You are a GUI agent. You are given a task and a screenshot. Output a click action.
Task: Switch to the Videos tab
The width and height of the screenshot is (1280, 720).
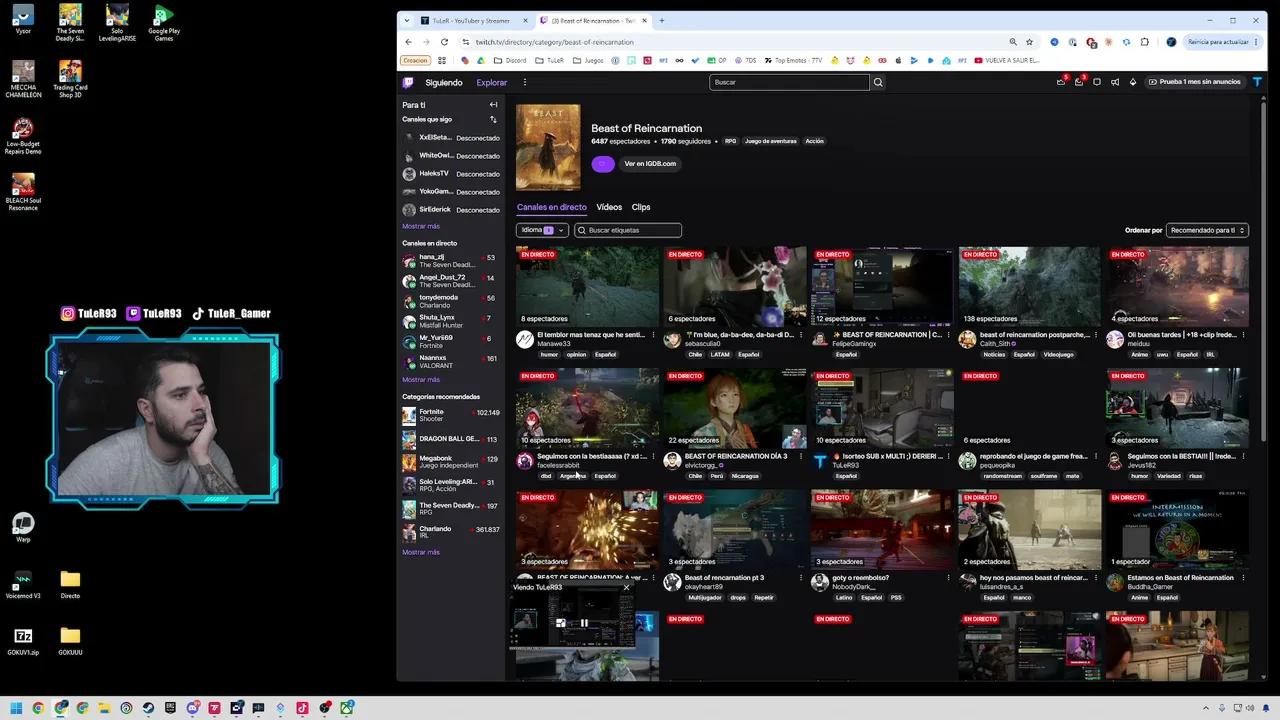pos(609,207)
